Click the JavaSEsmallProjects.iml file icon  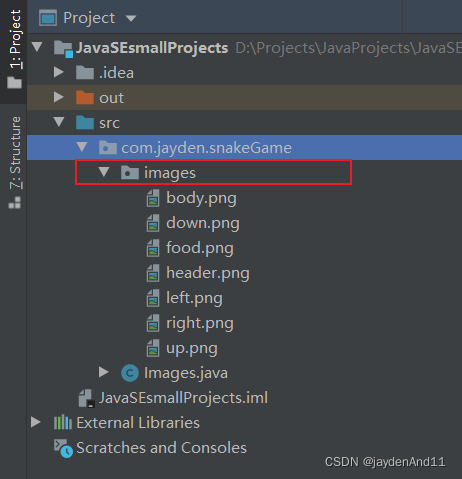(86, 398)
